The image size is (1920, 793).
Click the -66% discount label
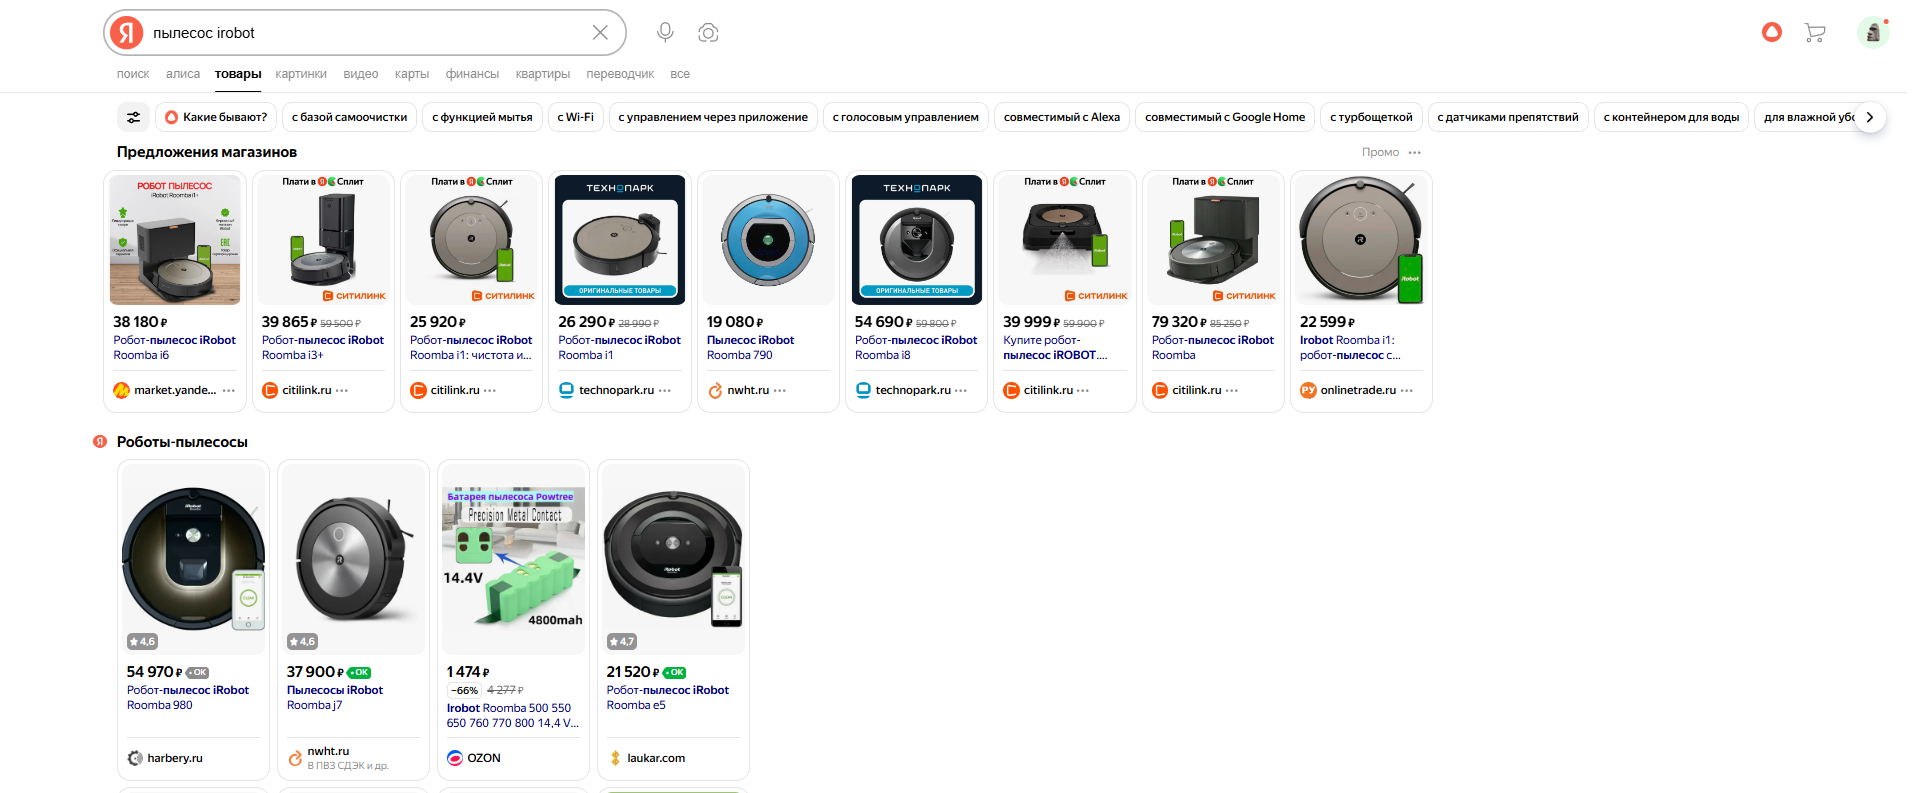(464, 690)
